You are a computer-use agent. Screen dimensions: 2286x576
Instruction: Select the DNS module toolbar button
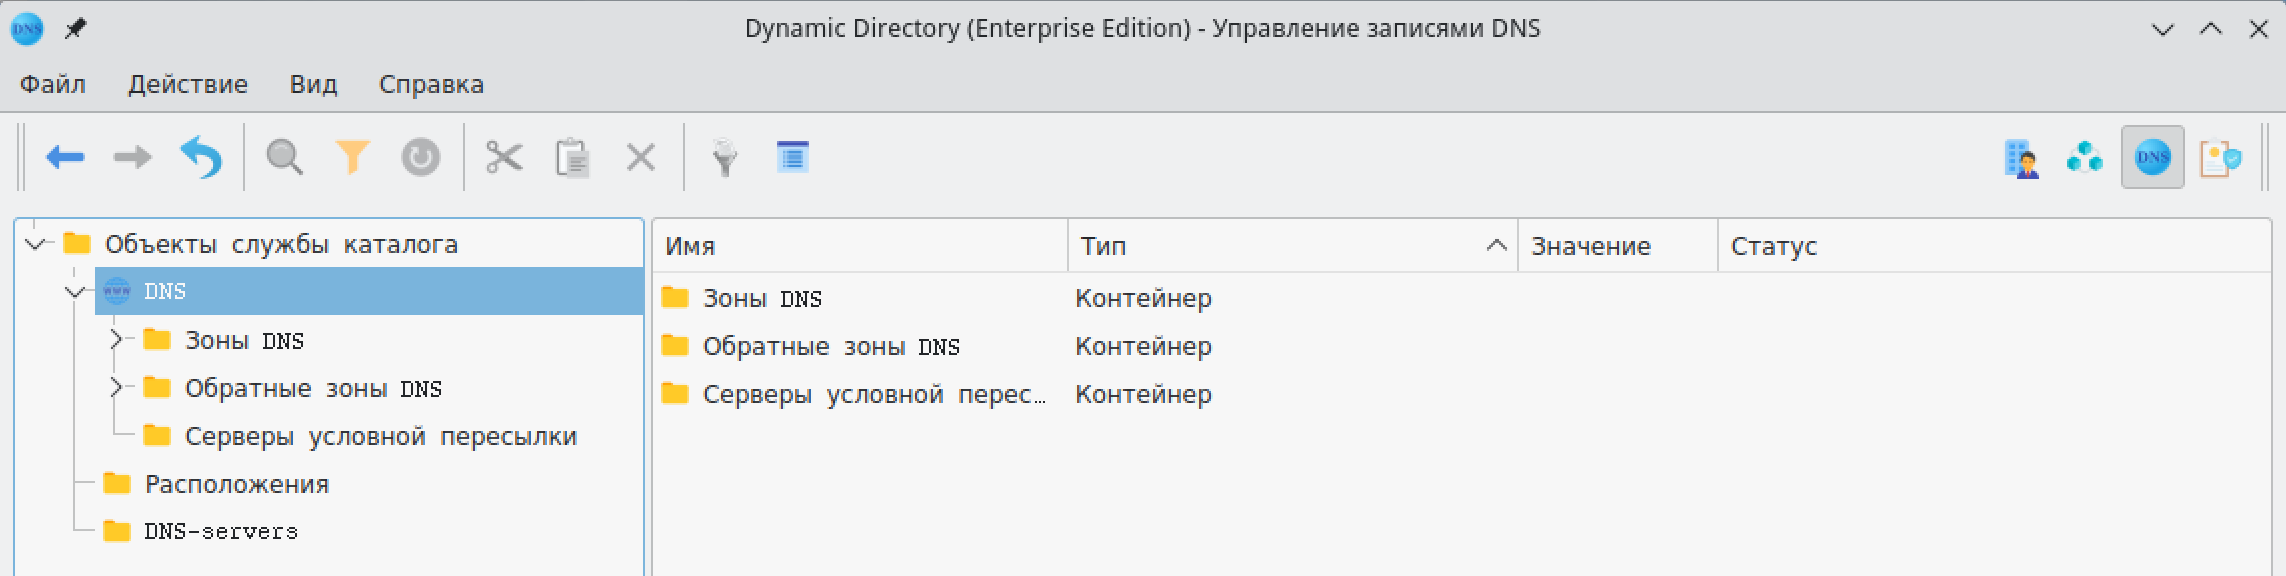pyautogui.click(x=2152, y=158)
